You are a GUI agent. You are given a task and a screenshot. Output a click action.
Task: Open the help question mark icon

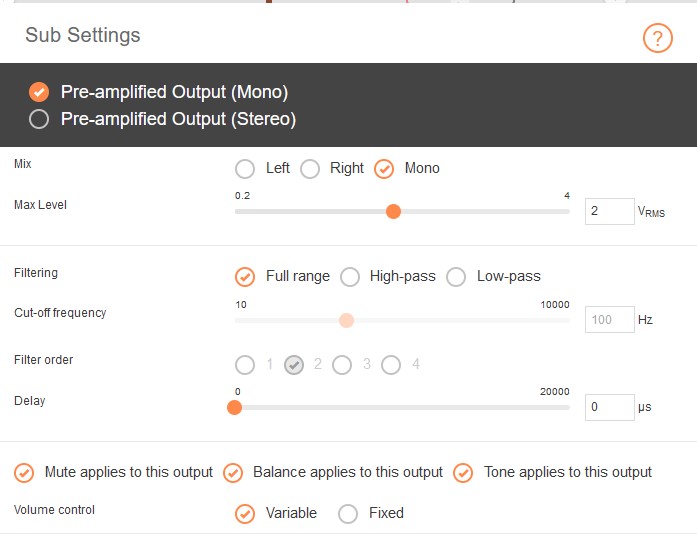click(x=657, y=39)
